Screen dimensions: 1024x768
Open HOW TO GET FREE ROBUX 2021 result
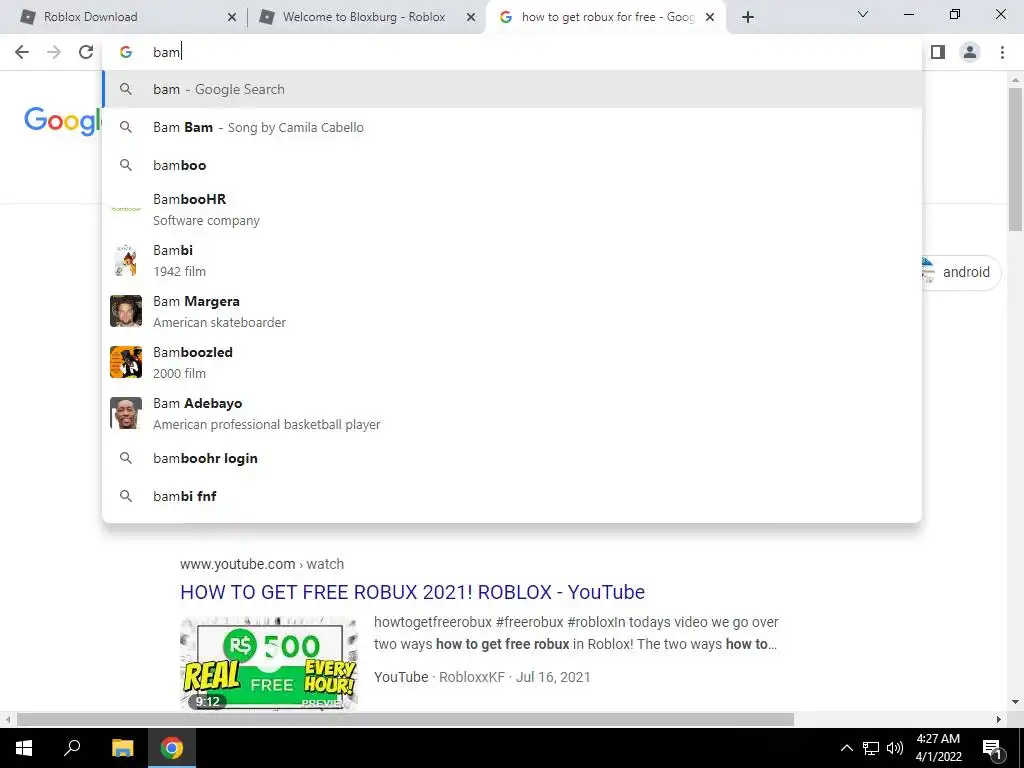point(413,592)
